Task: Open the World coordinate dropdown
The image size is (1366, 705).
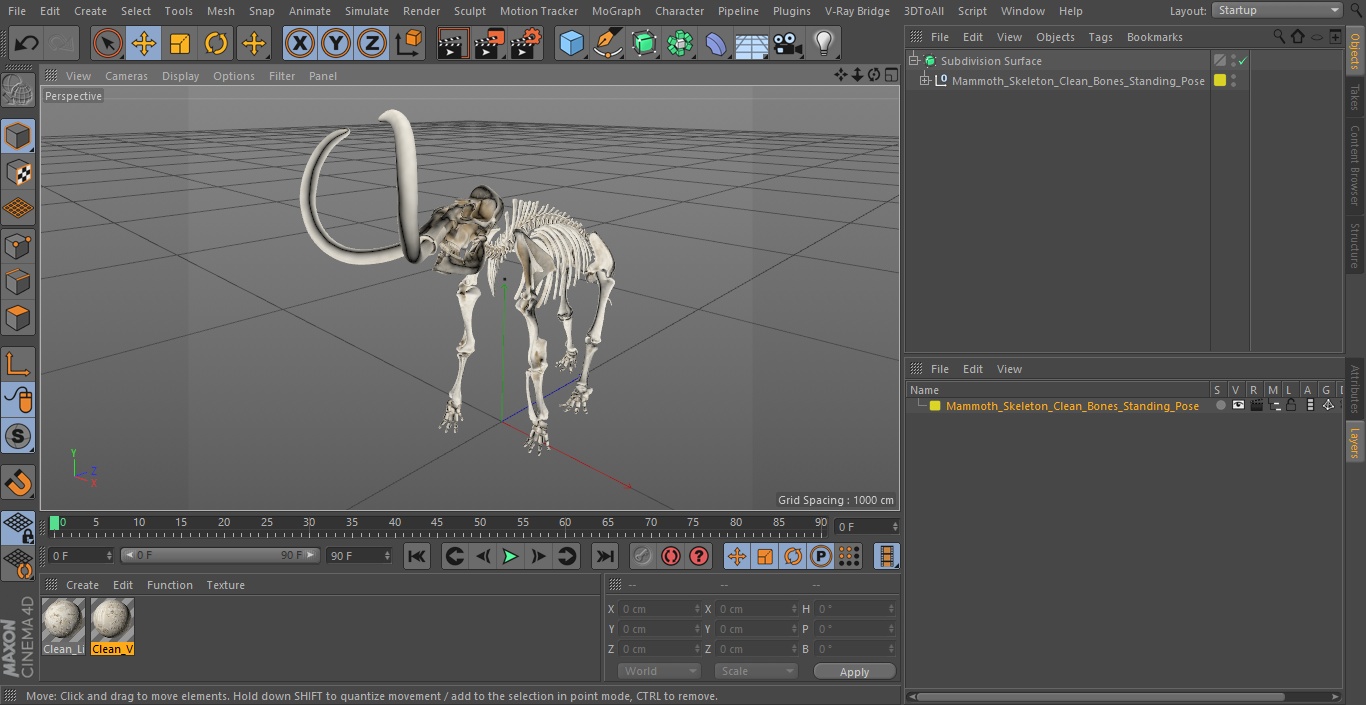Action: click(658, 671)
